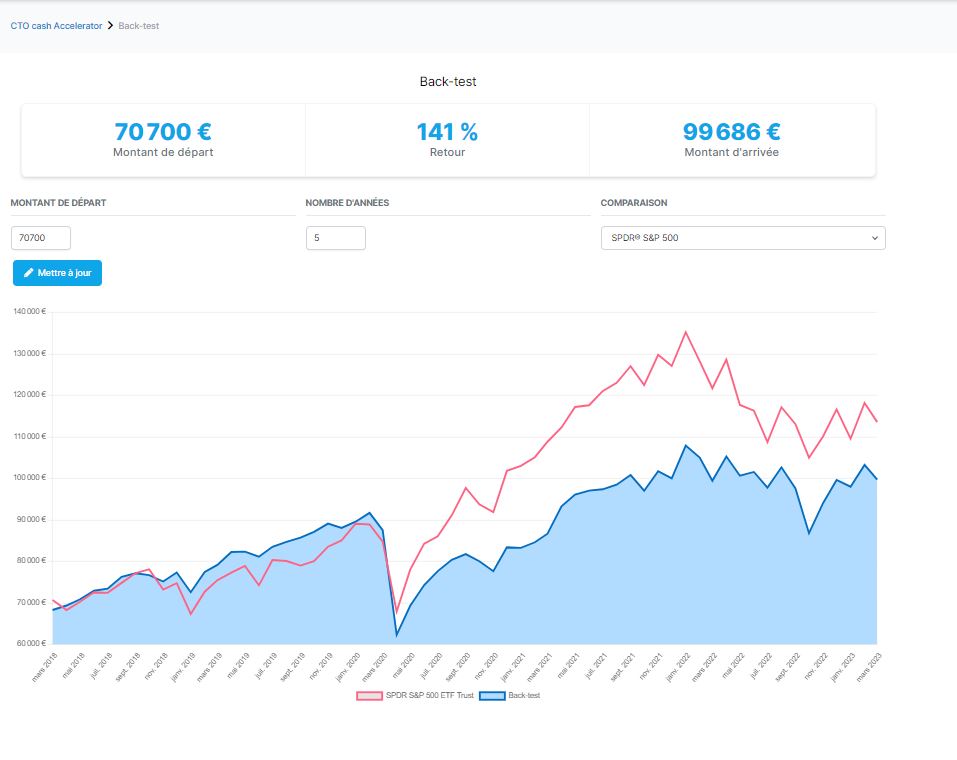Click the Montant de départ card caption

pos(163,153)
